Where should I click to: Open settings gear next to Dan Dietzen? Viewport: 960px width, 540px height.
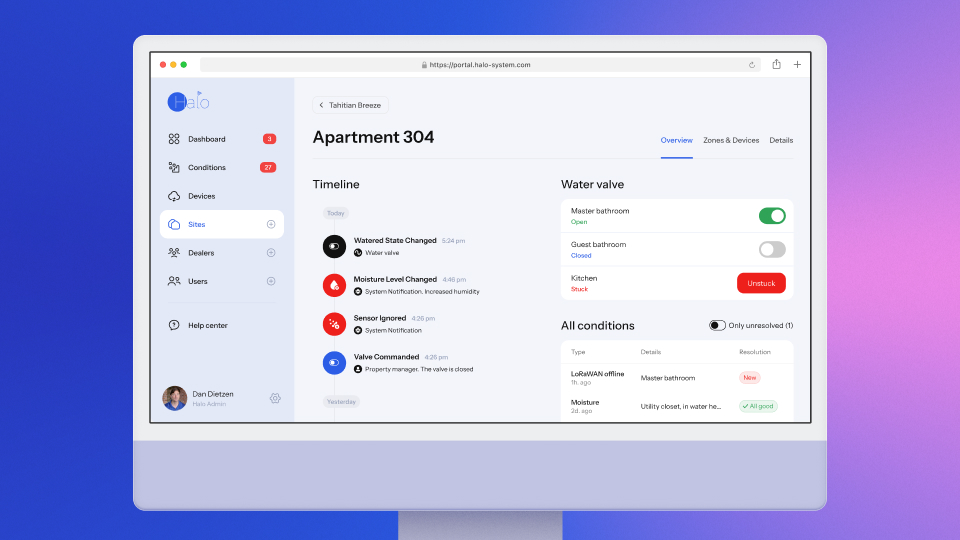(275, 398)
